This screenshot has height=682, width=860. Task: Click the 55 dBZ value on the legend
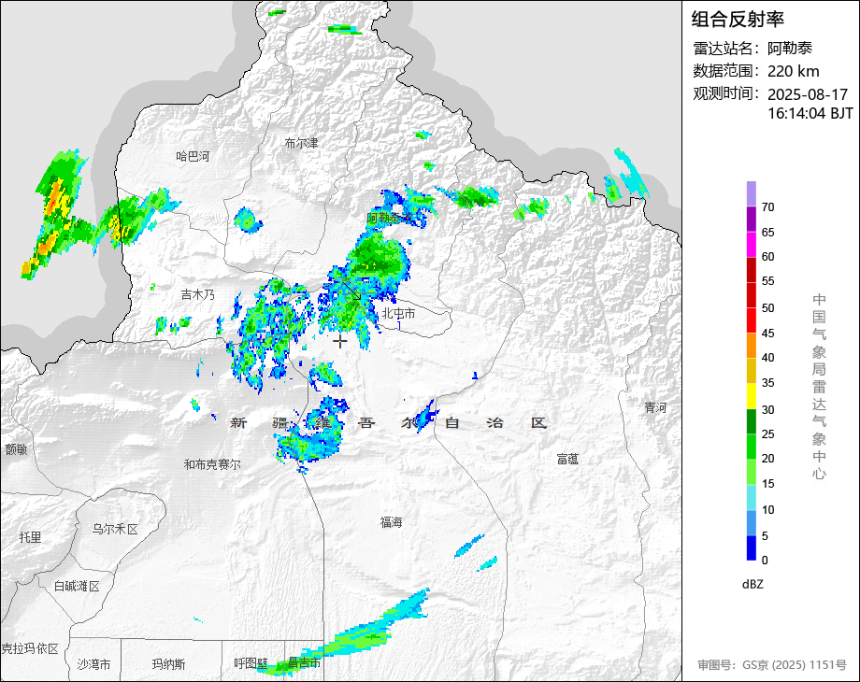pyautogui.click(x=768, y=281)
